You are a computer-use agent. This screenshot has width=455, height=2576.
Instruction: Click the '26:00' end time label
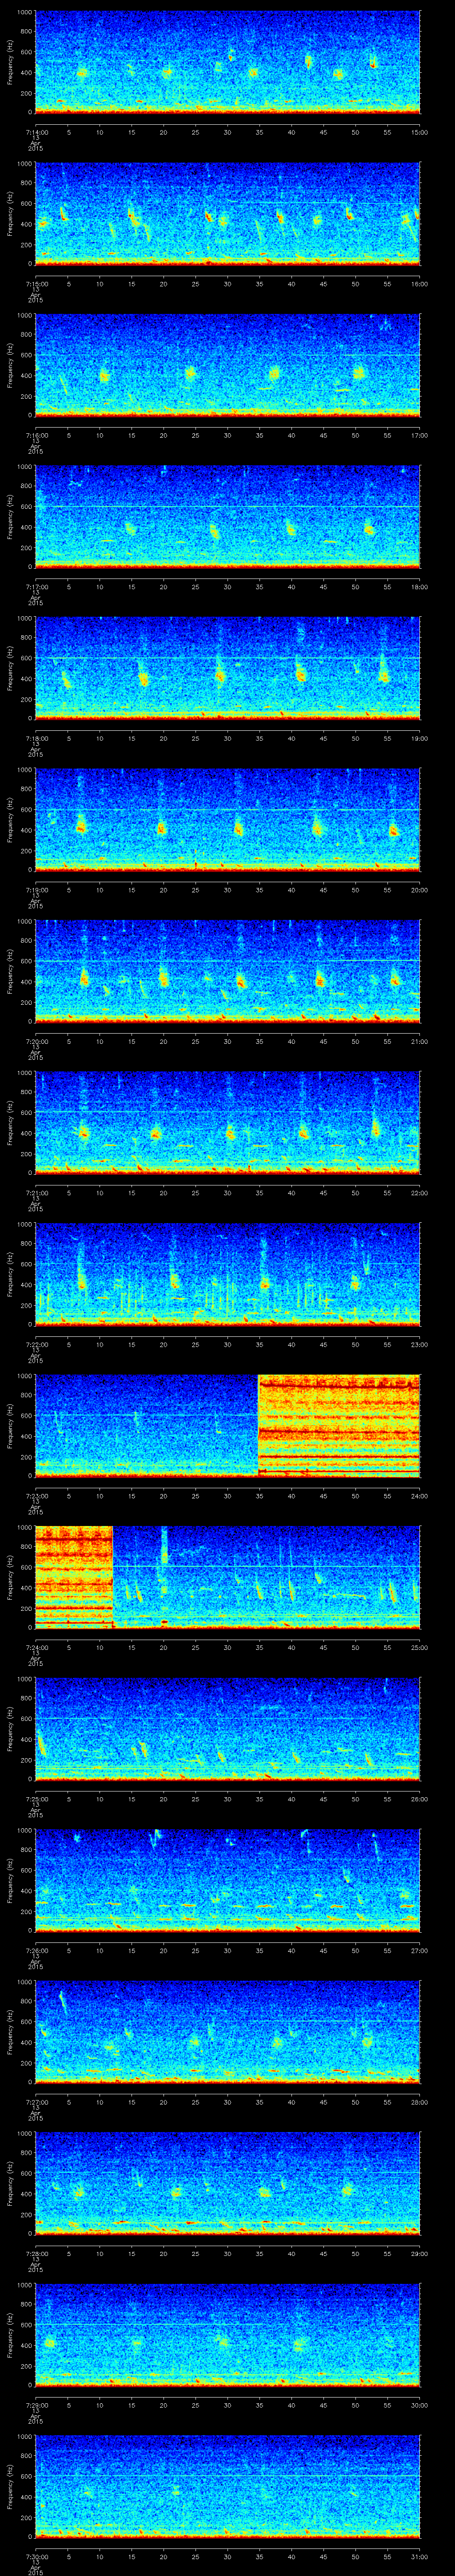[x=419, y=1799]
